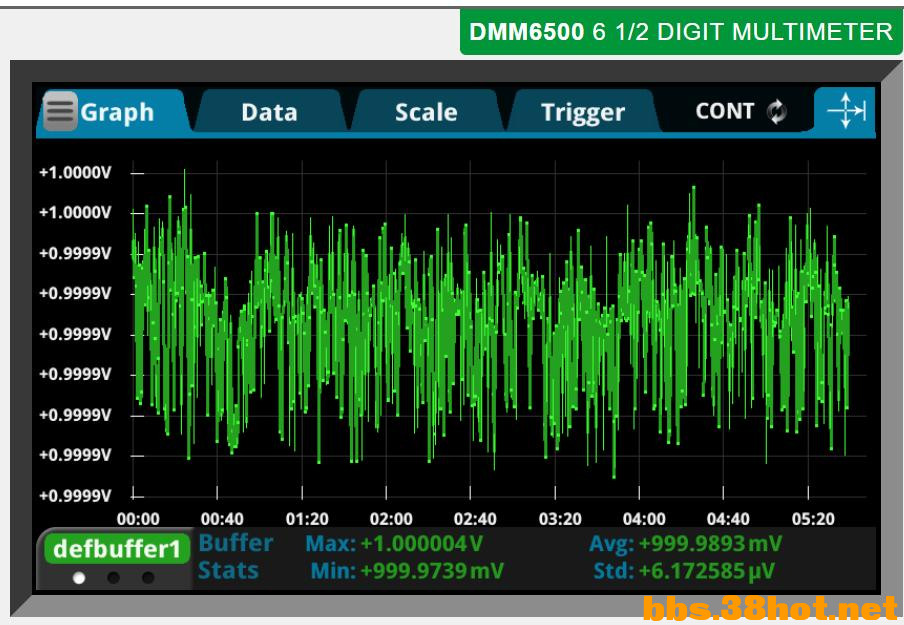
Task: Select the last page indicator dot
Action: tap(148, 578)
